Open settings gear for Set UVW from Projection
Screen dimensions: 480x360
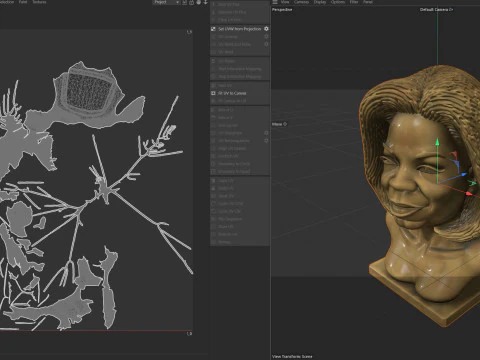pos(266,29)
